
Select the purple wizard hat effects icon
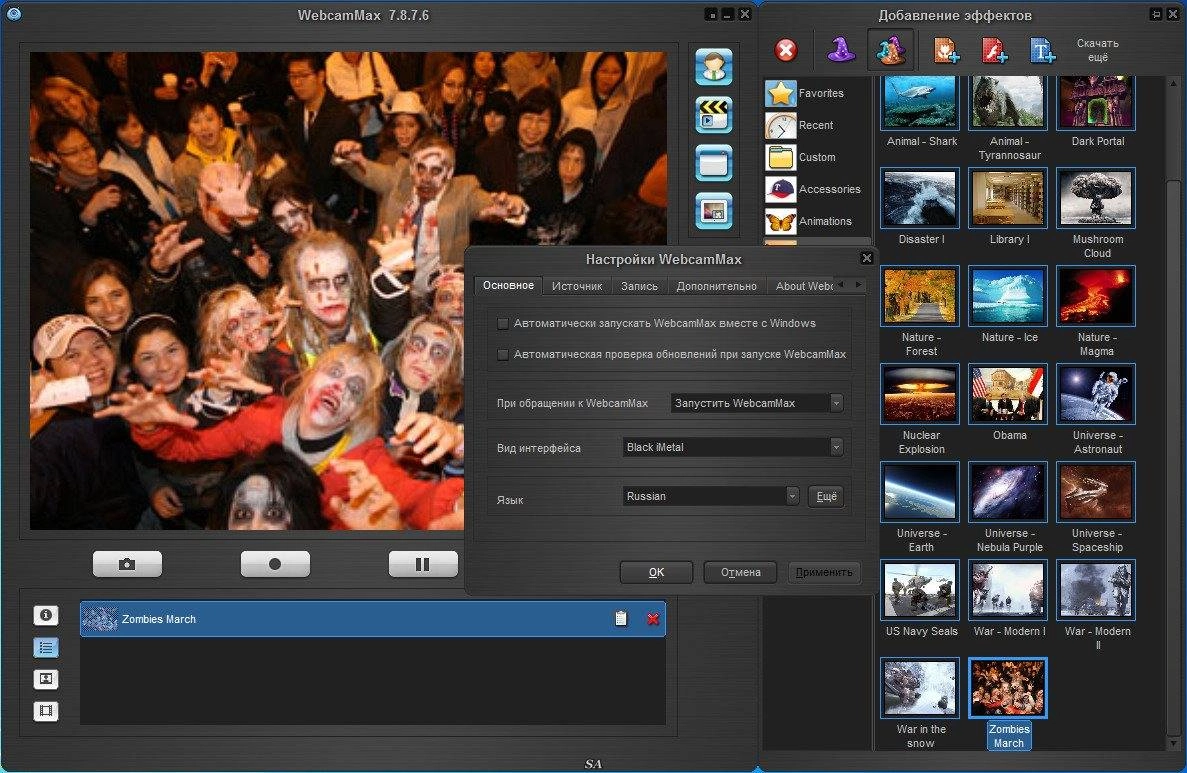coord(841,50)
